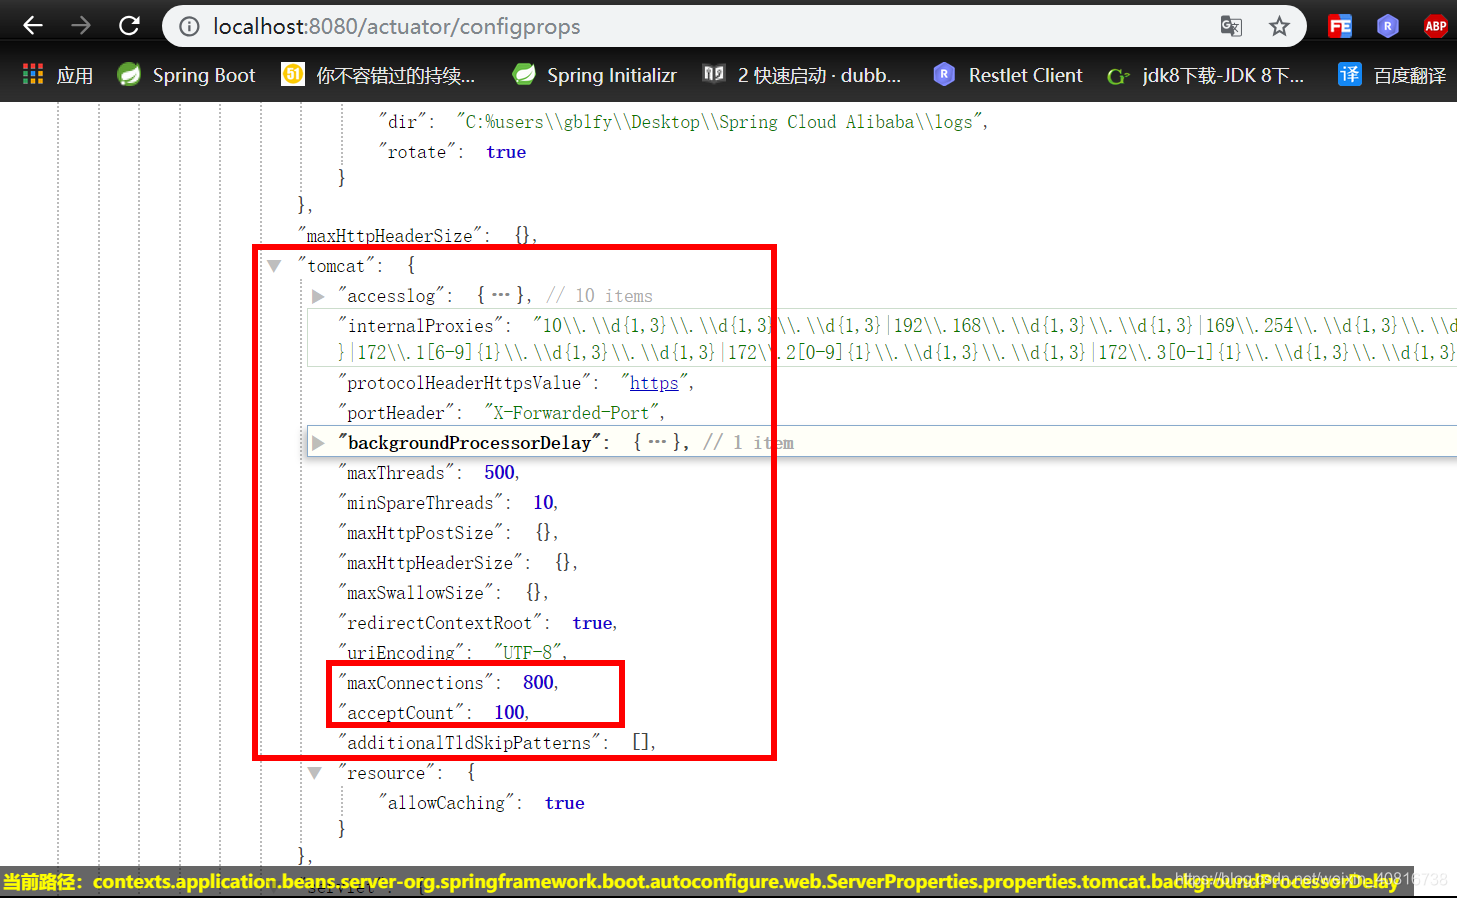
Task: Open the 快速启动 dubbo bookmark
Action: point(802,75)
